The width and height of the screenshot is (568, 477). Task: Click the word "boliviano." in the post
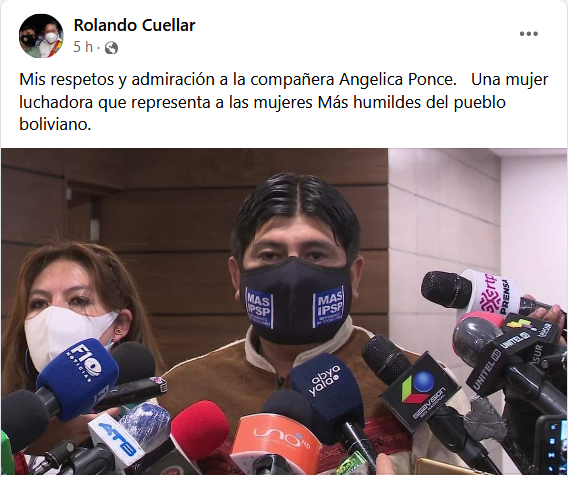click(x=55, y=124)
